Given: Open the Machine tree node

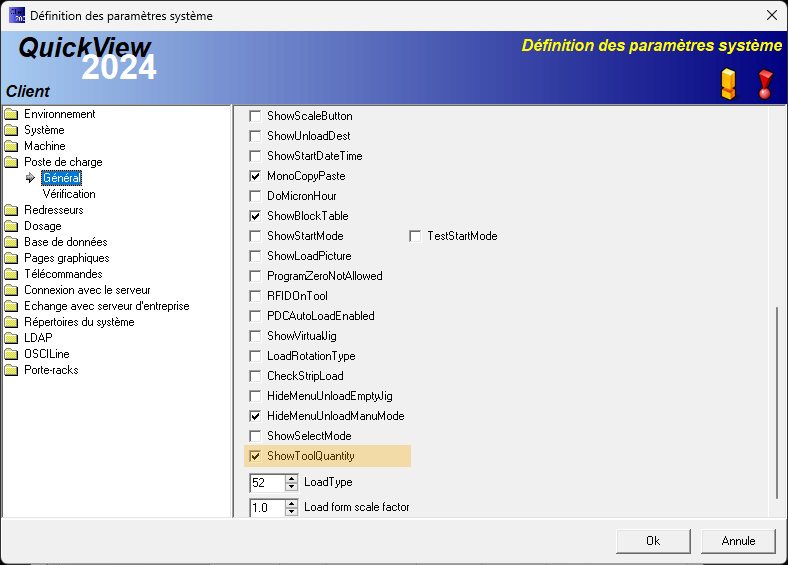Looking at the screenshot, I should pyautogui.click(x=45, y=146).
